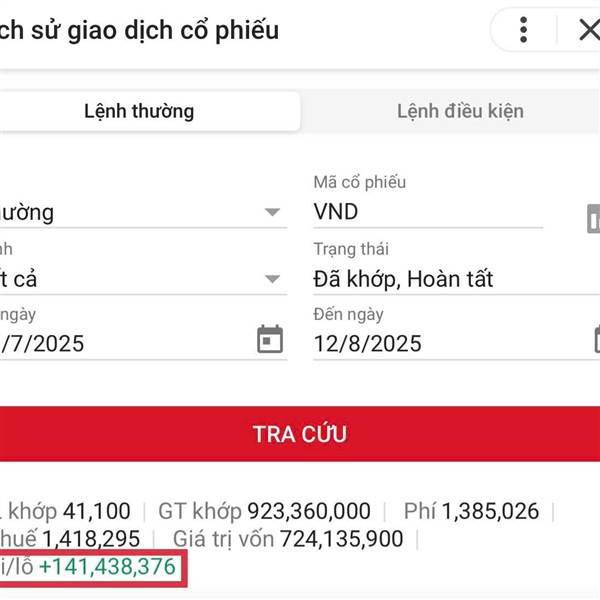
Task: Switch to Lệnh điều kiện tab
Action: tap(460, 111)
